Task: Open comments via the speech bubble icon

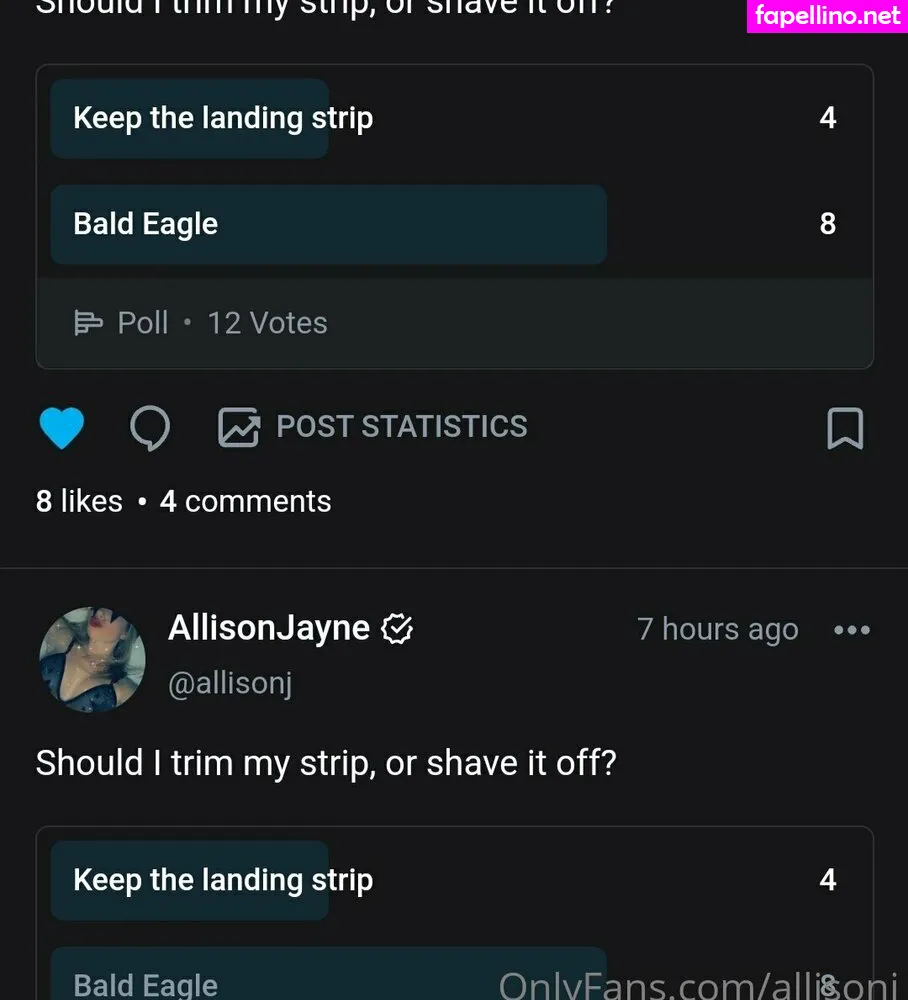Action: [x=150, y=428]
